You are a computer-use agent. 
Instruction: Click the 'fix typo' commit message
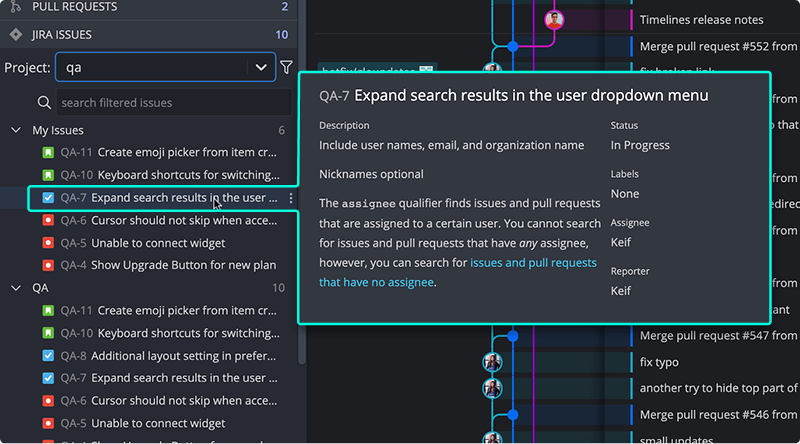659,362
